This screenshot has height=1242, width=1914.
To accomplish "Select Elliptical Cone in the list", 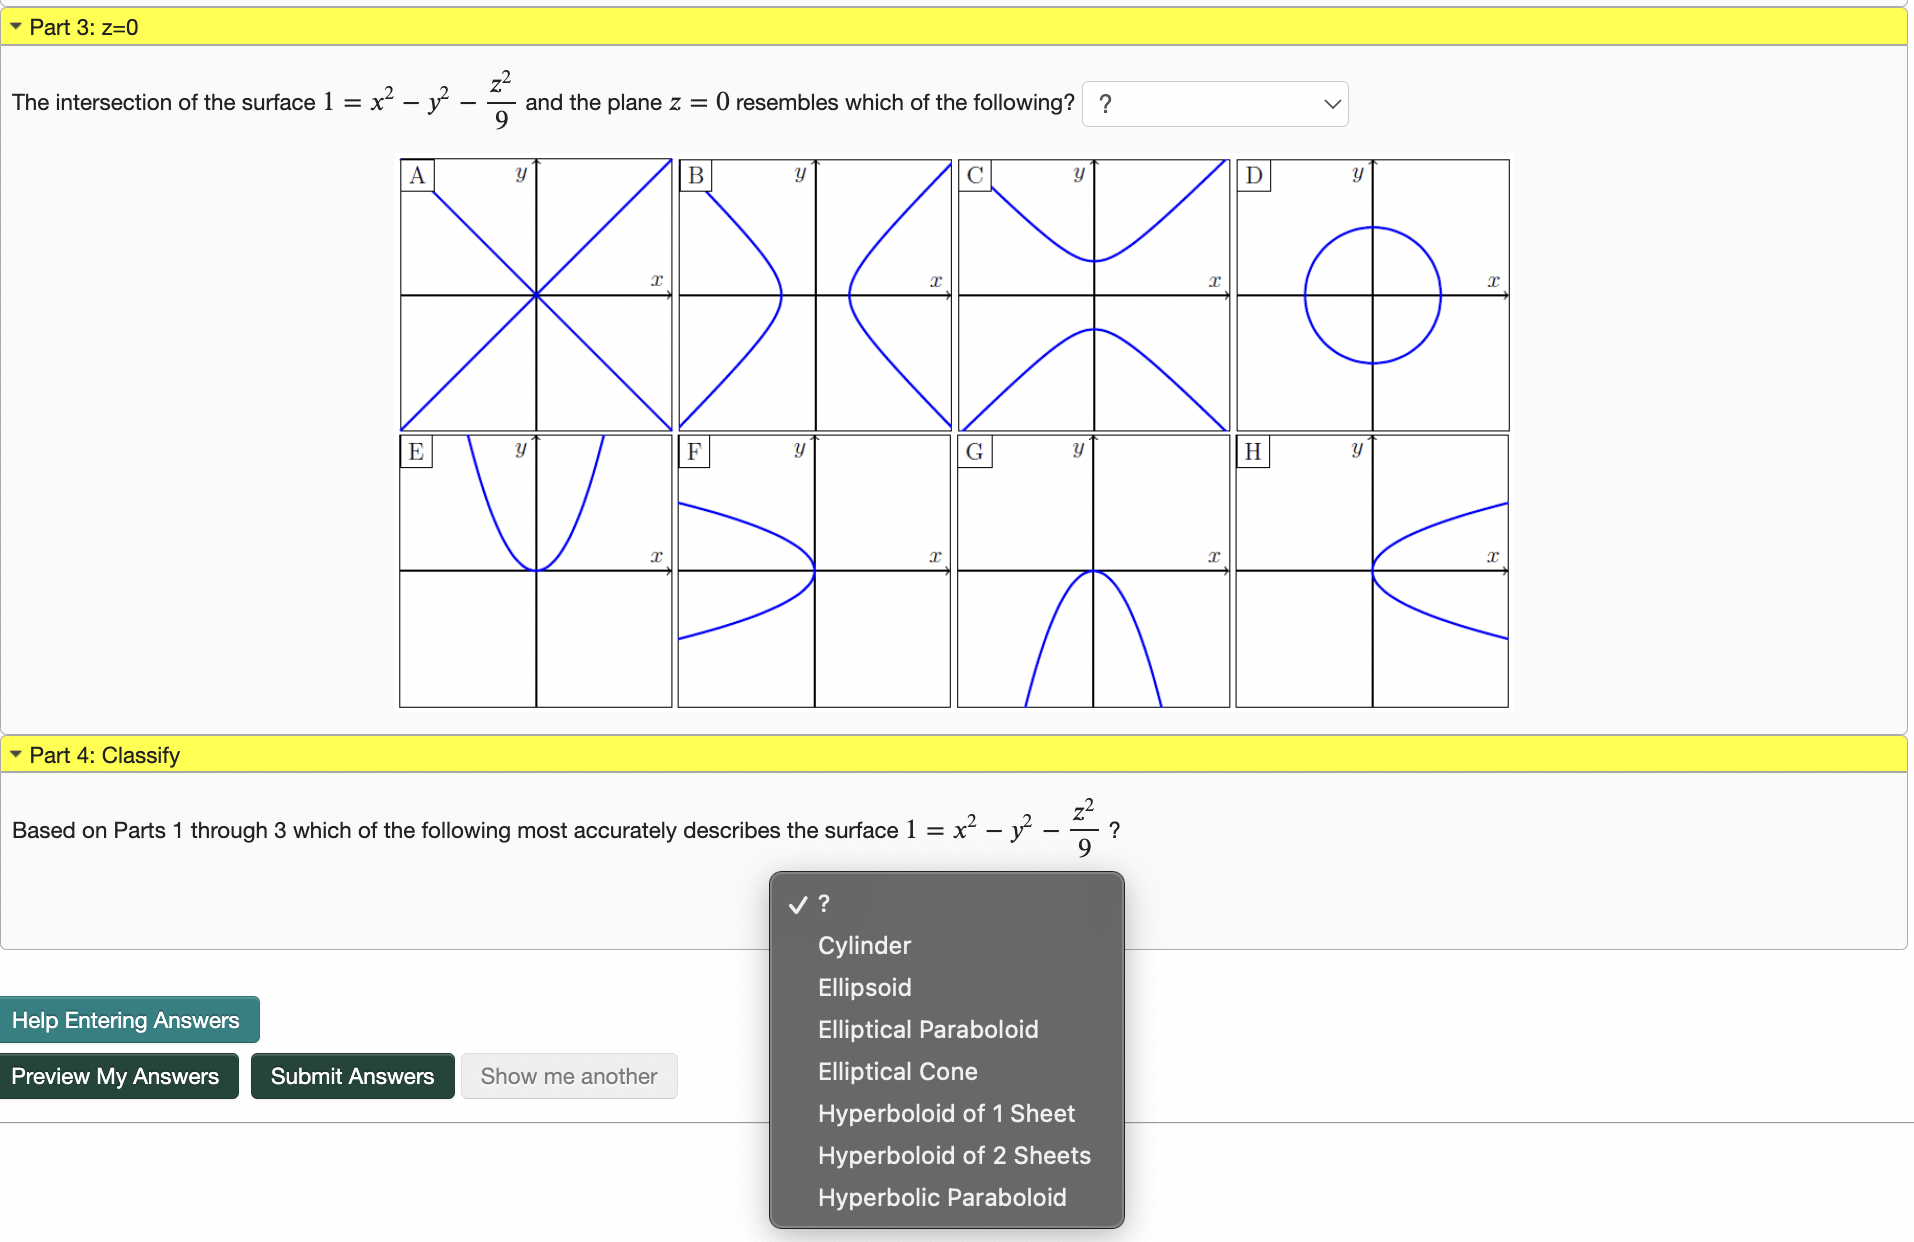I will tap(897, 1071).
